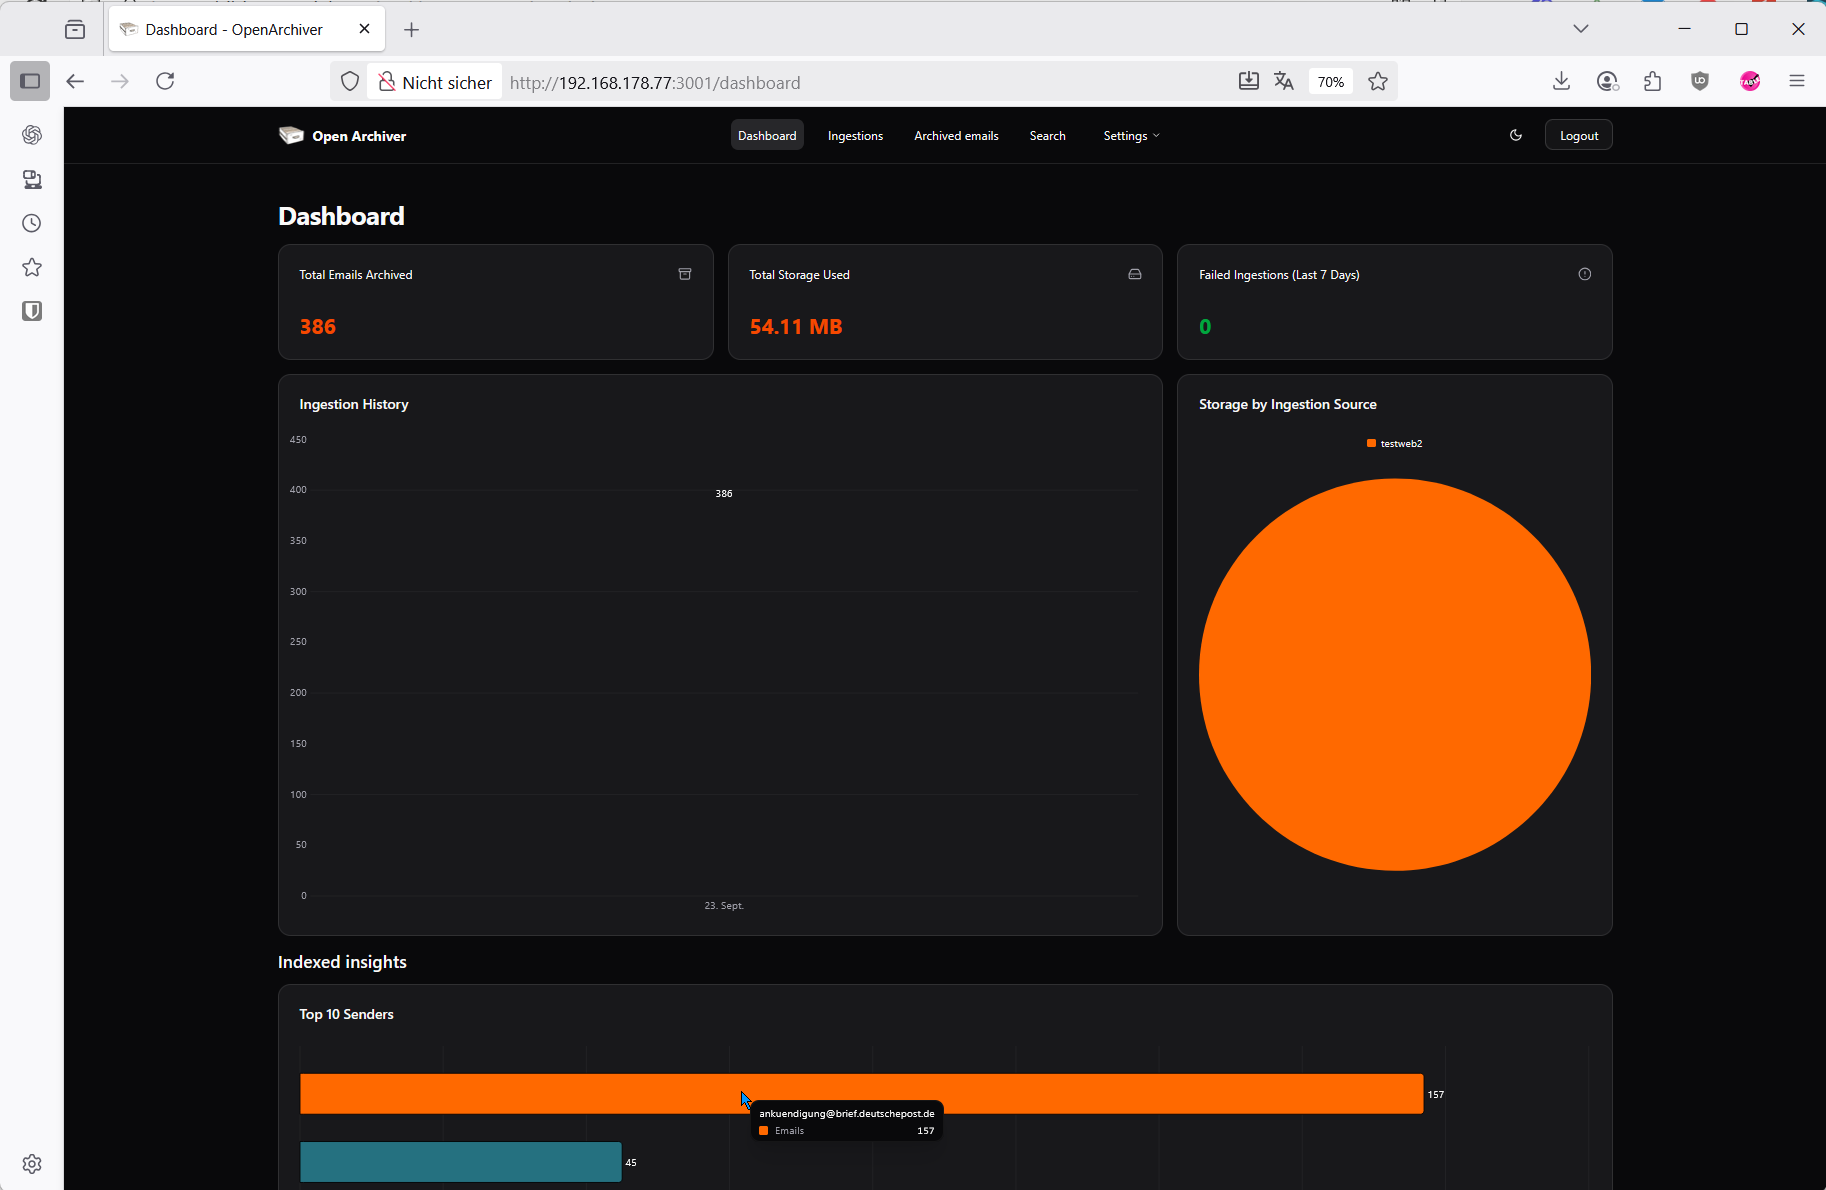Image resolution: width=1826 pixels, height=1190 pixels.
Task: Open Bitwarden shield in sidebar
Action: (32, 311)
